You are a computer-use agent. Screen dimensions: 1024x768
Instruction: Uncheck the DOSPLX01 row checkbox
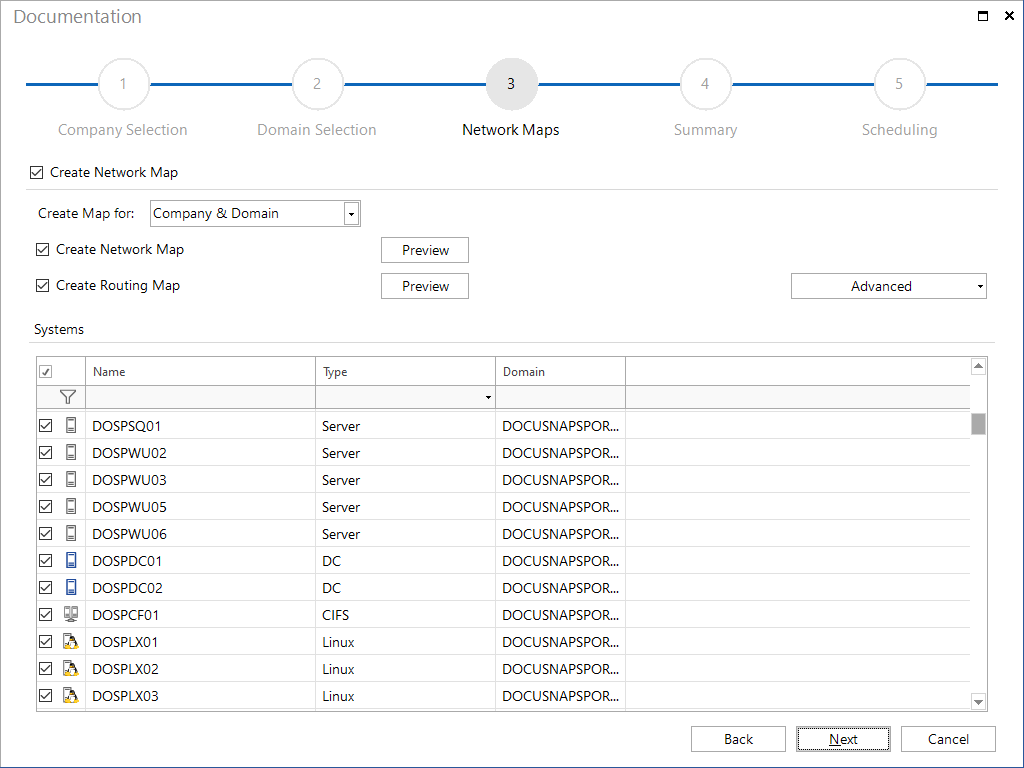pos(46,641)
